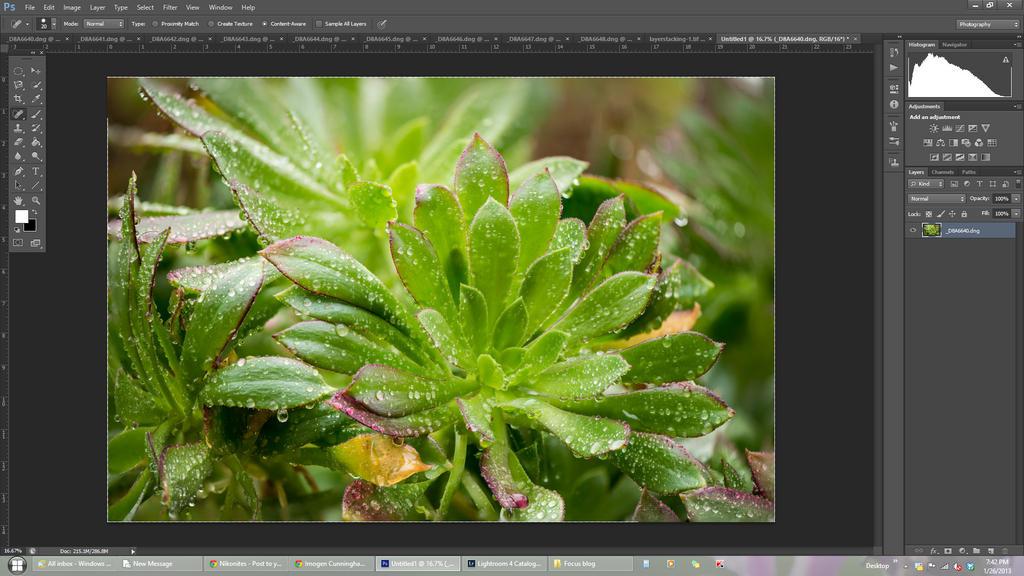Switch to the Navigator panel tab
1024x576 pixels.
pos(954,44)
